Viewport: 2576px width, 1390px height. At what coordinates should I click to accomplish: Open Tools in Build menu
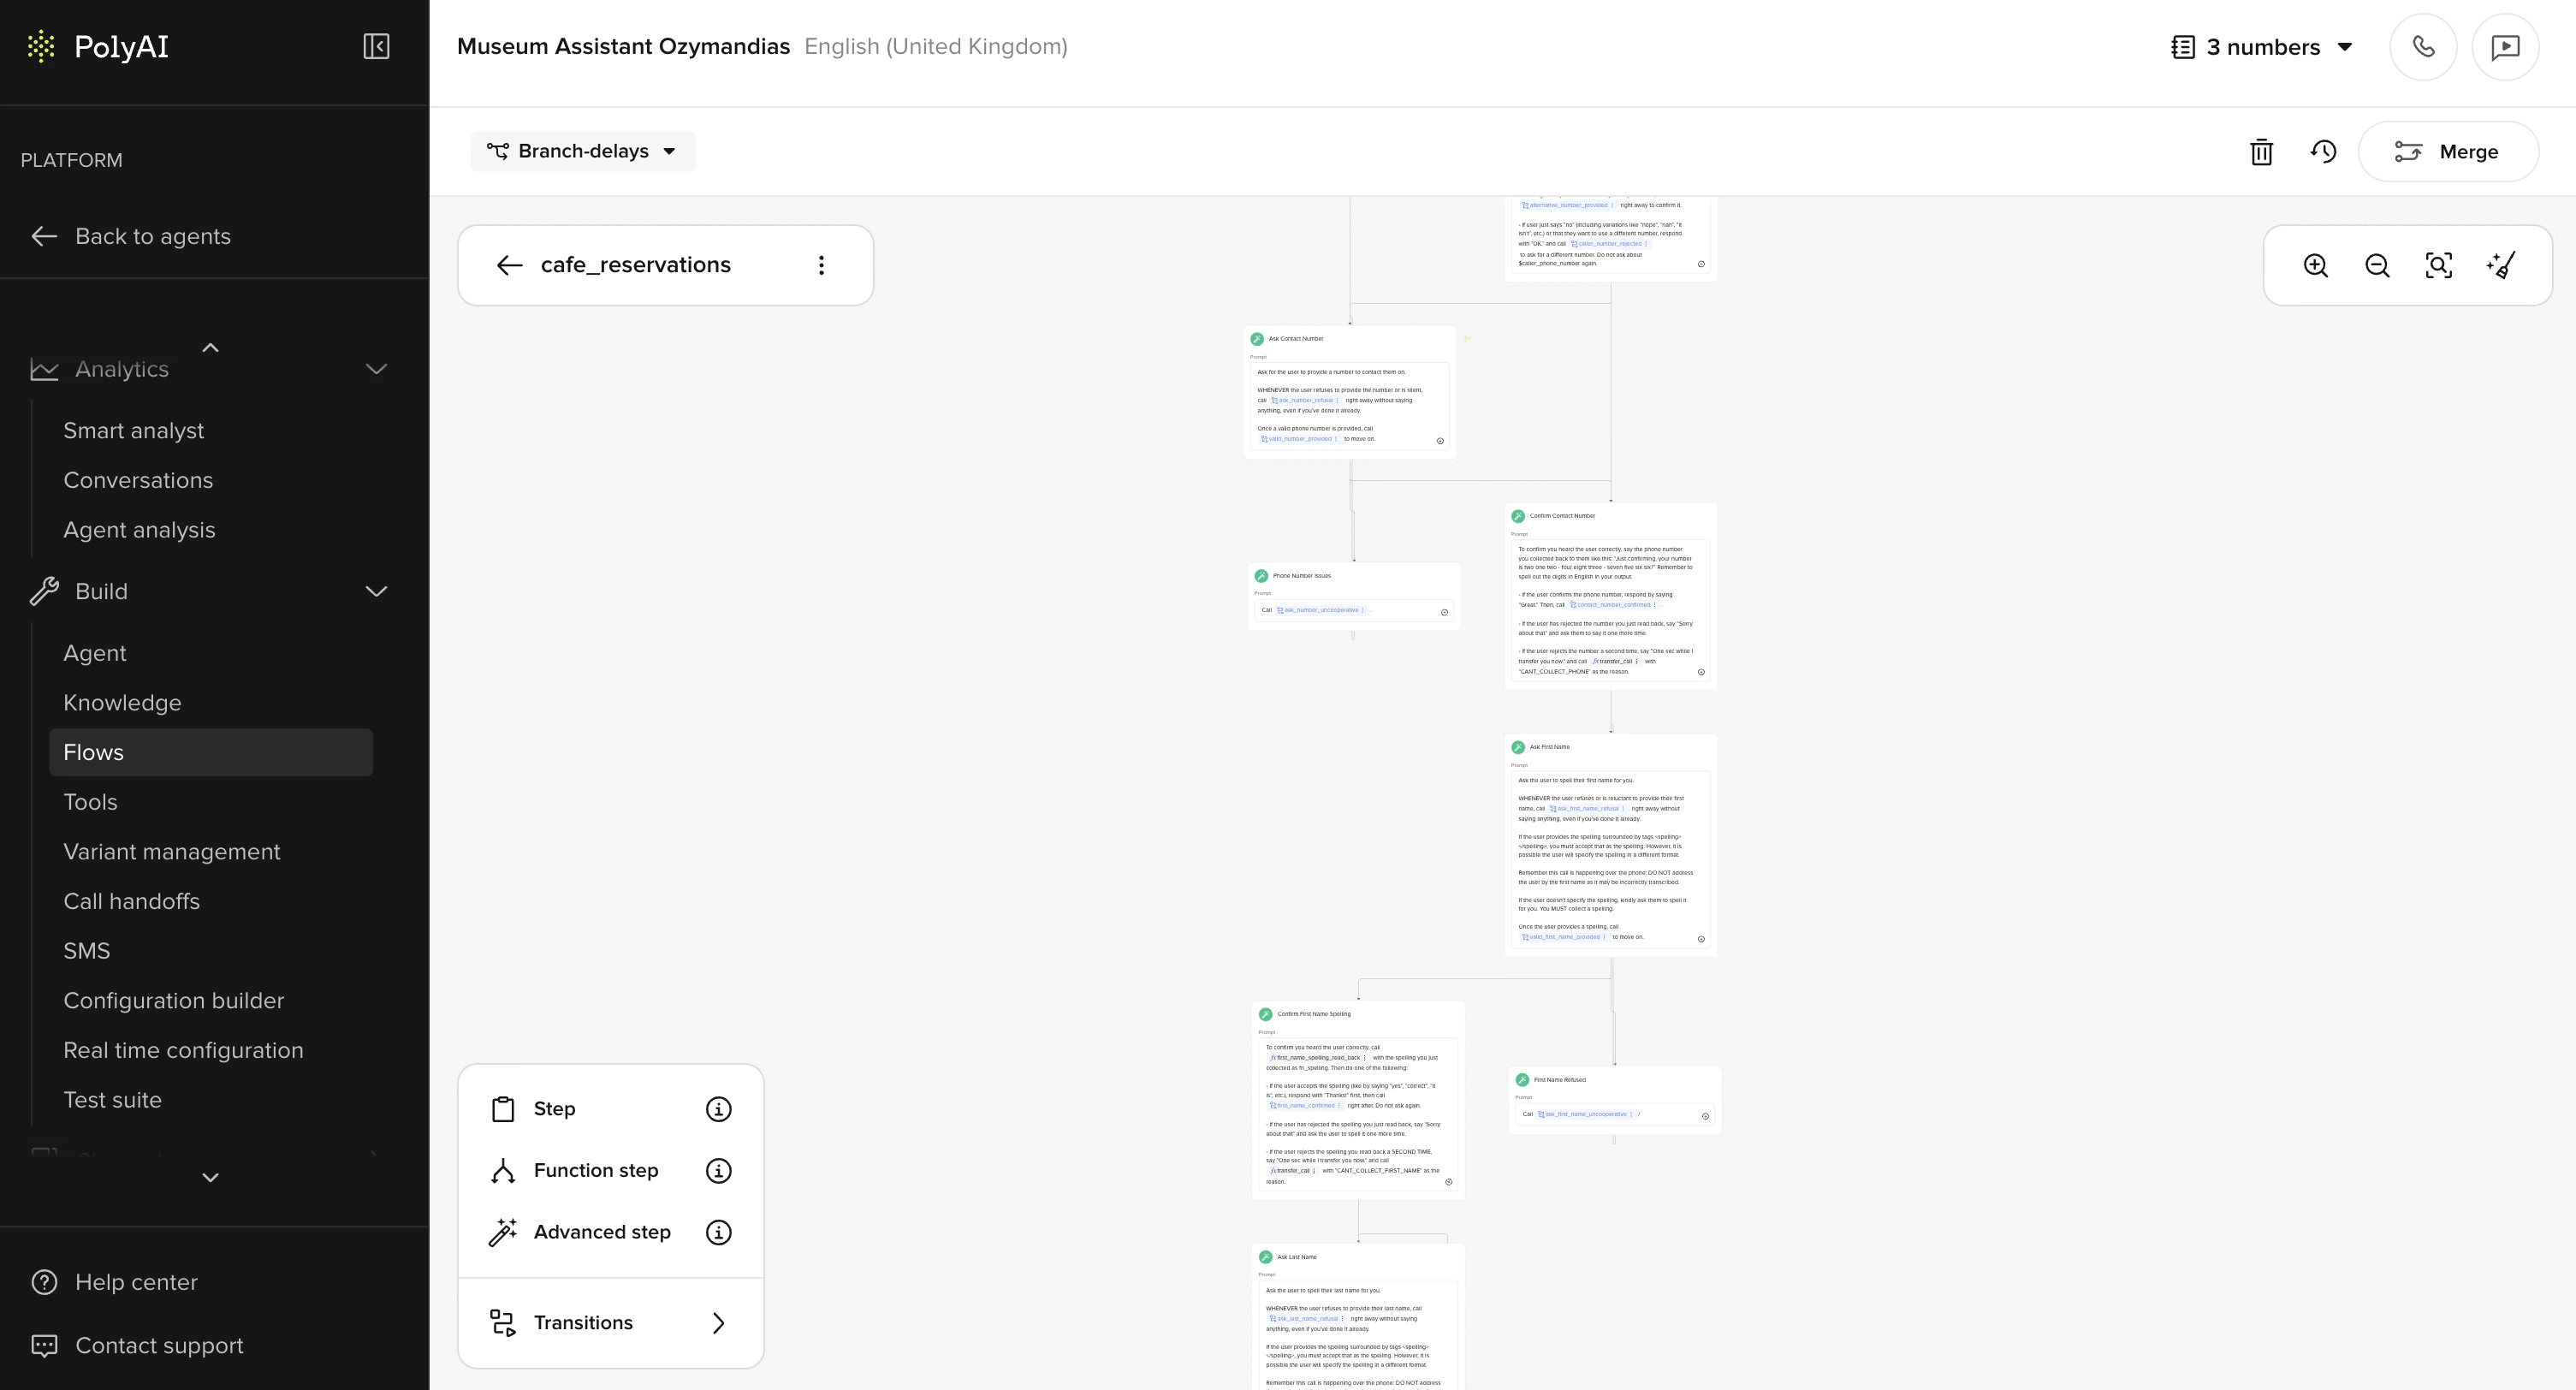90,802
